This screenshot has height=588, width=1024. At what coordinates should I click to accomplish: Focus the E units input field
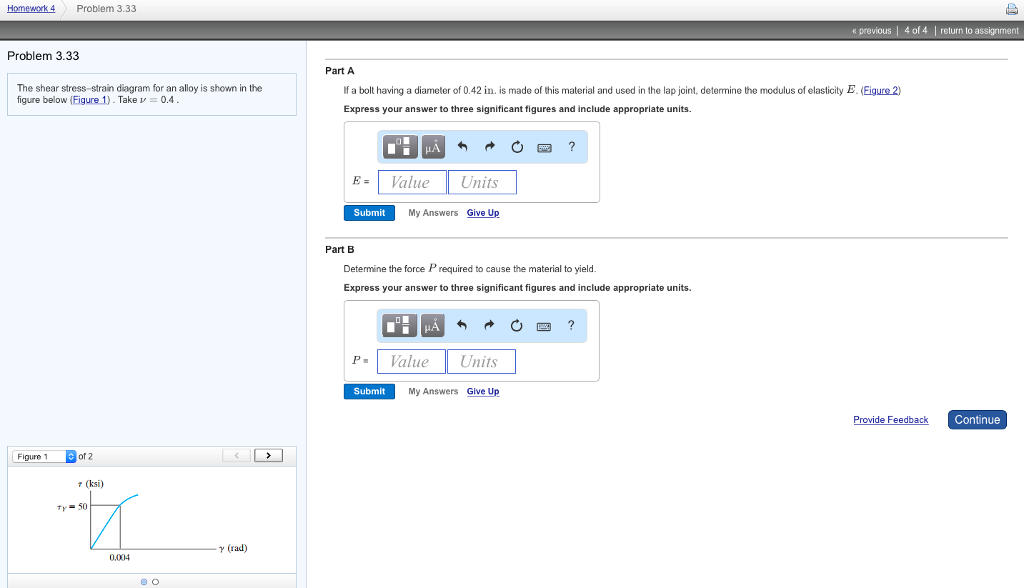(x=482, y=182)
